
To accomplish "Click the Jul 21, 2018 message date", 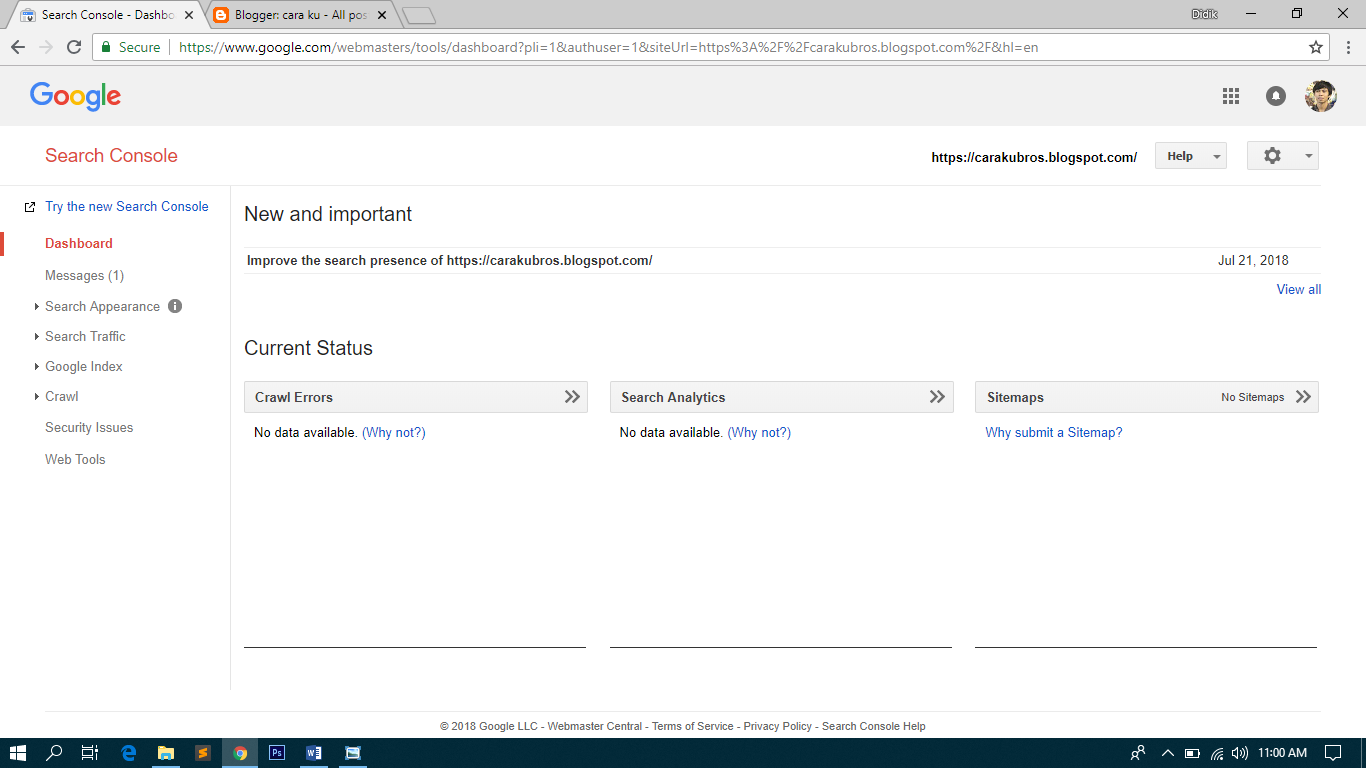I will (x=1253, y=261).
